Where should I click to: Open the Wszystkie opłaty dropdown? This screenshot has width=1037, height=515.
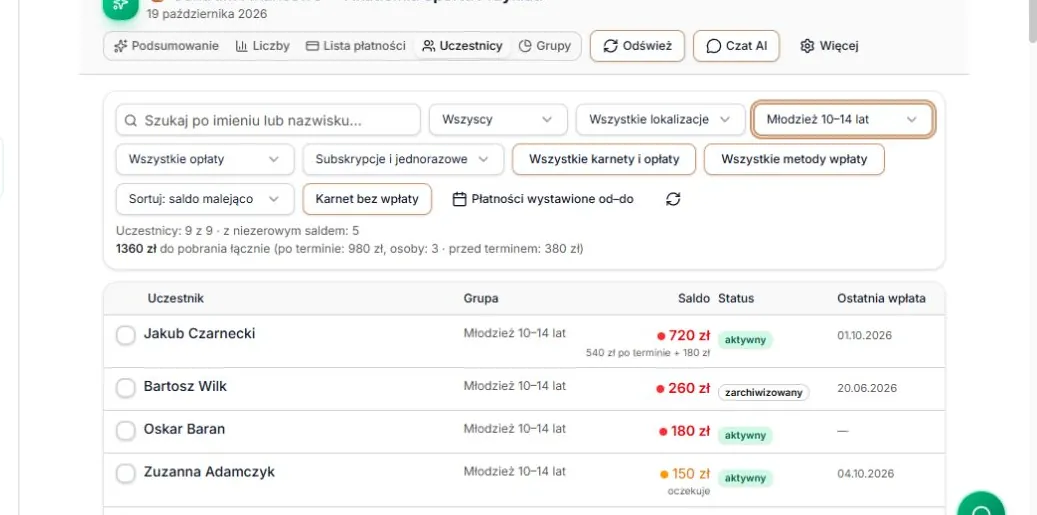pos(205,159)
